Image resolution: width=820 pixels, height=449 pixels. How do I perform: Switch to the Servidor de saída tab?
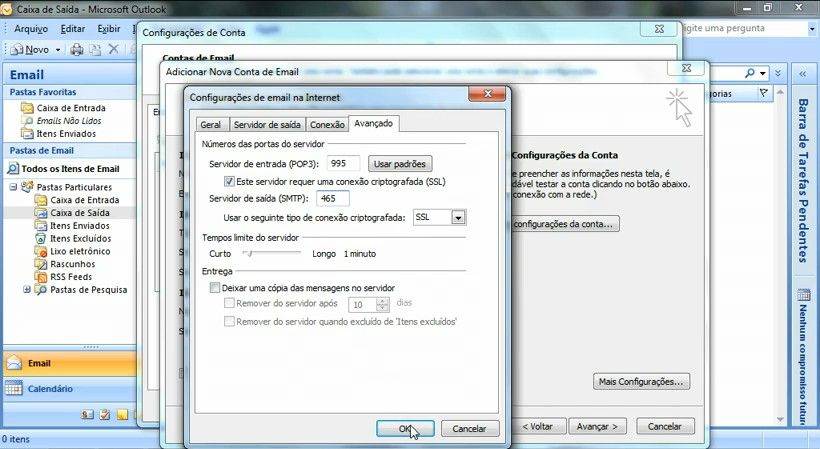[x=266, y=125]
